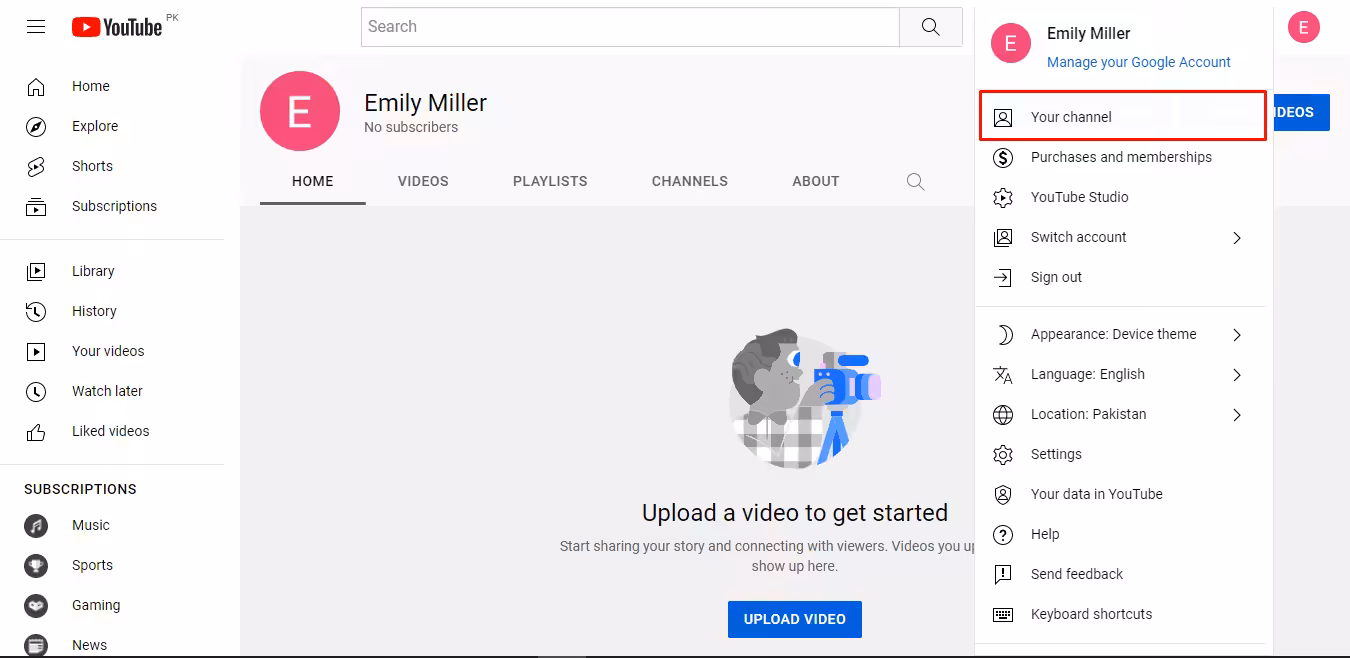
Task: Click the Liked videos thumbs-up icon
Action: (x=36, y=432)
